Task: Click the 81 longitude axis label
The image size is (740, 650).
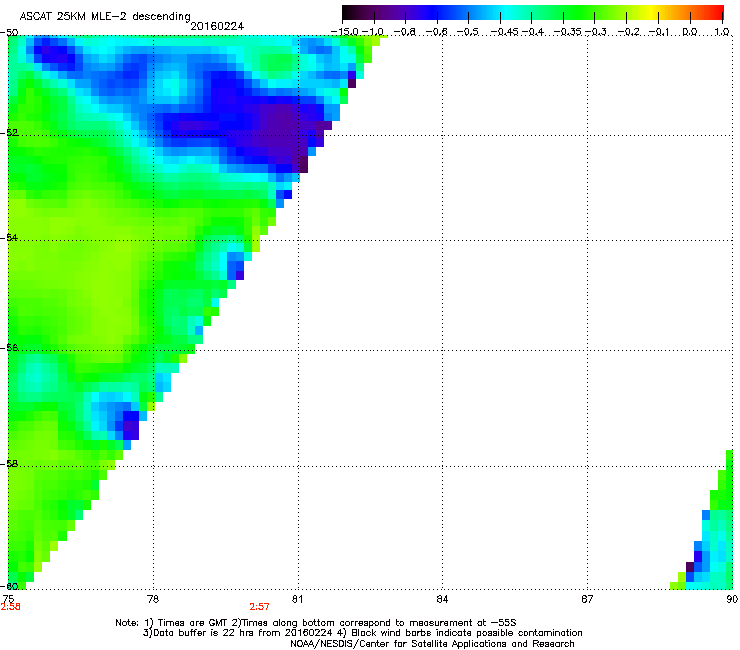Action: coord(297,599)
